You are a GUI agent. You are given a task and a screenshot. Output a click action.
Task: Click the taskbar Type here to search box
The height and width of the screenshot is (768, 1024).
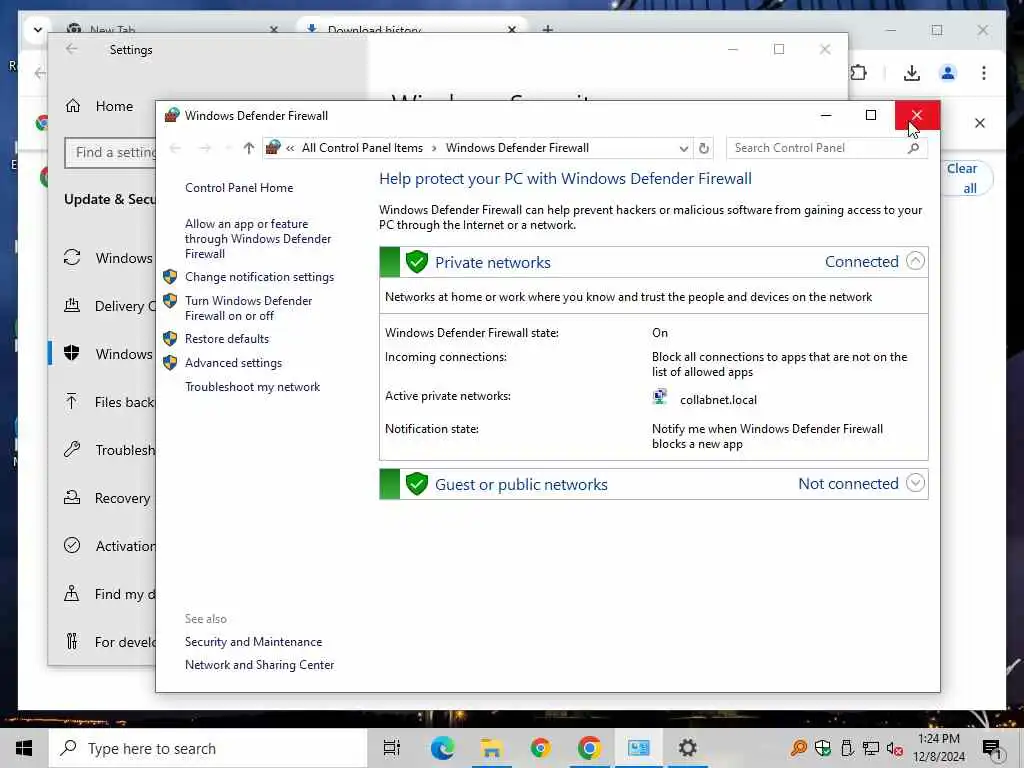(x=208, y=748)
